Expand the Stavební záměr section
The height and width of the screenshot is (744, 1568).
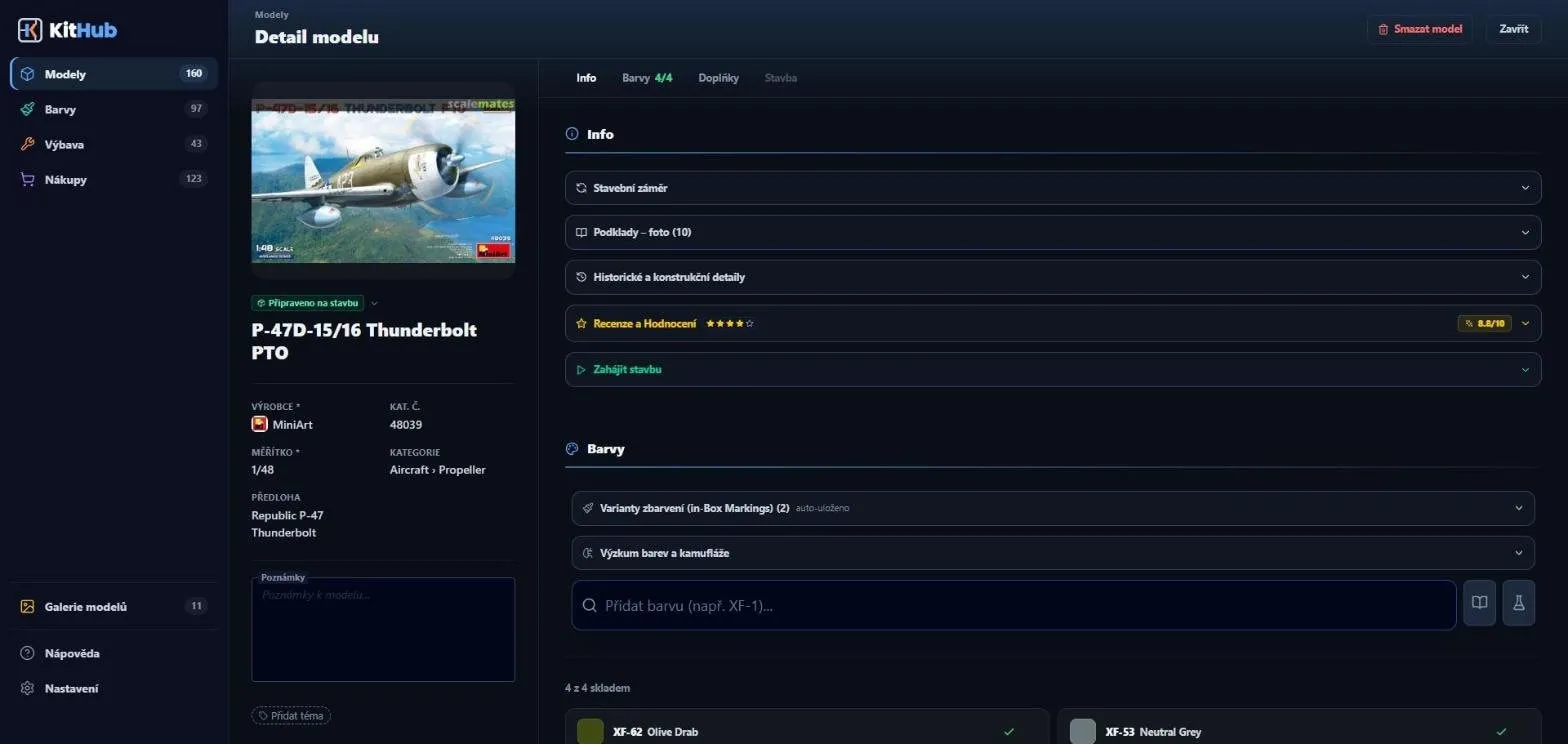click(x=1053, y=188)
